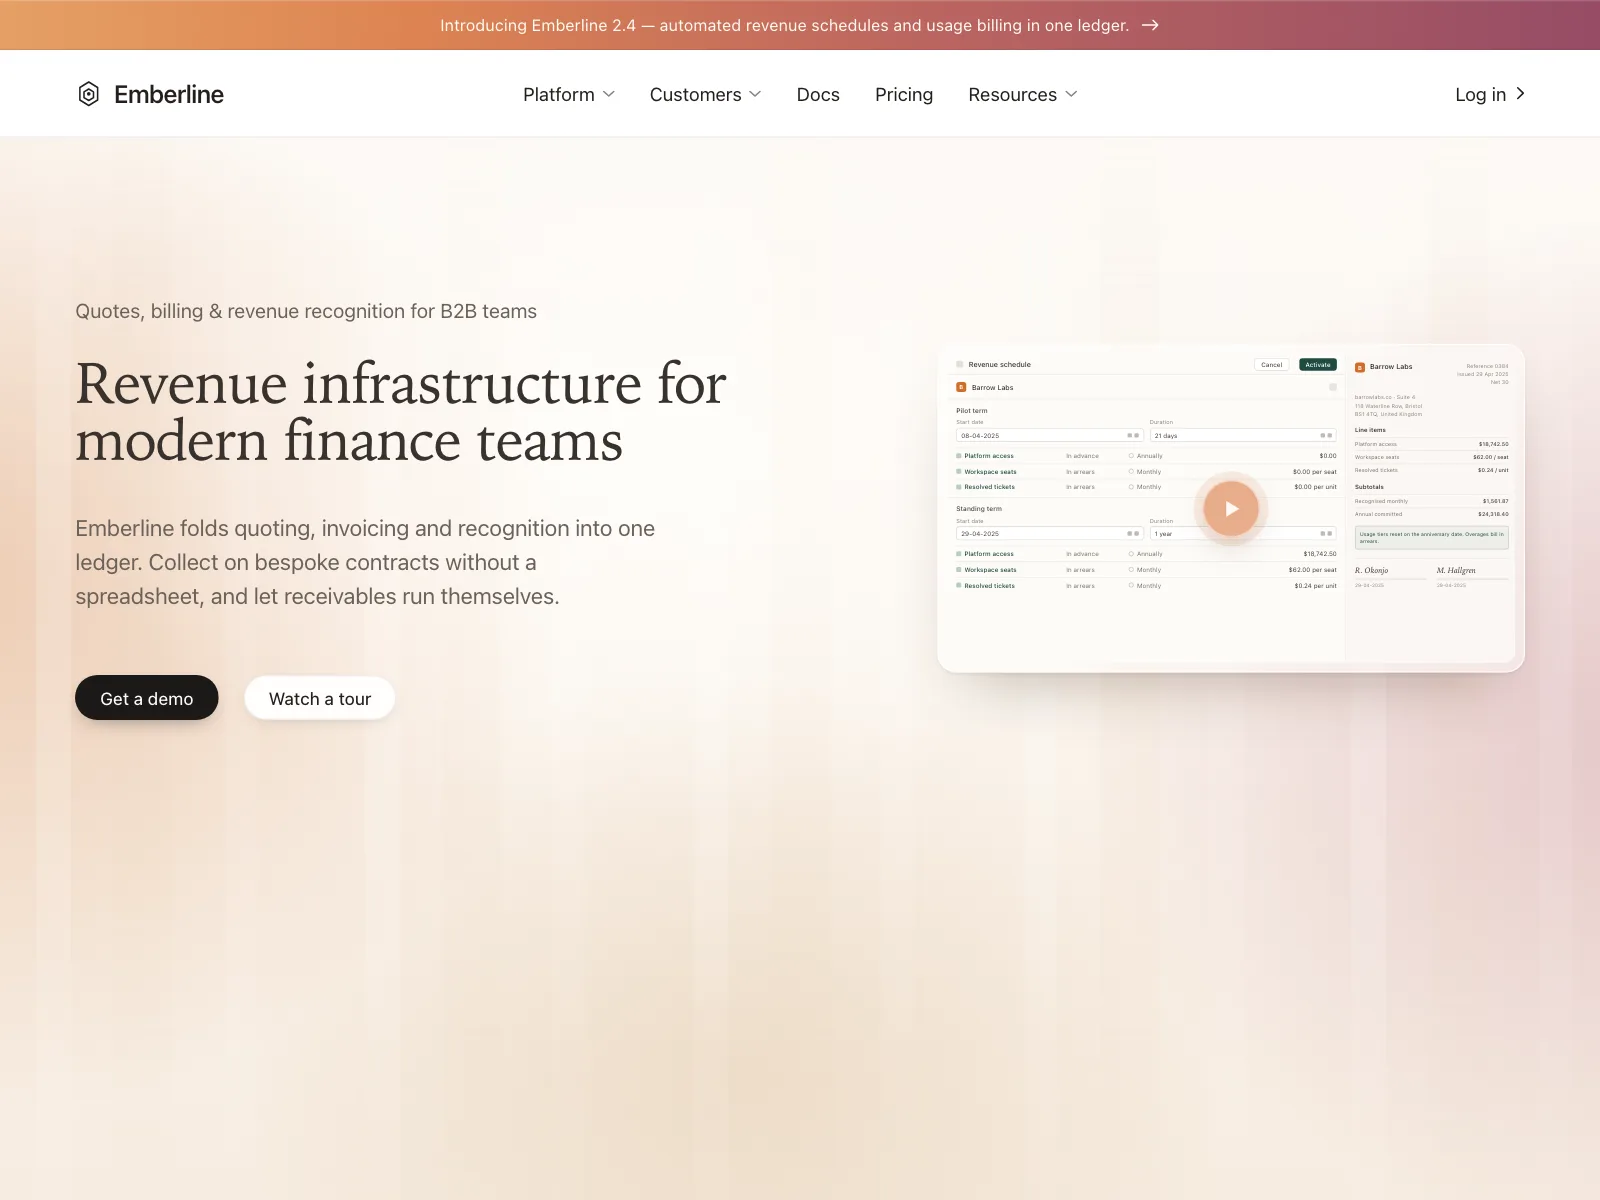The height and width of the screenshot is (1200, 1600).
Task: Toggle the Standing term Platform access checkbox
Action: tap(959, 554)
